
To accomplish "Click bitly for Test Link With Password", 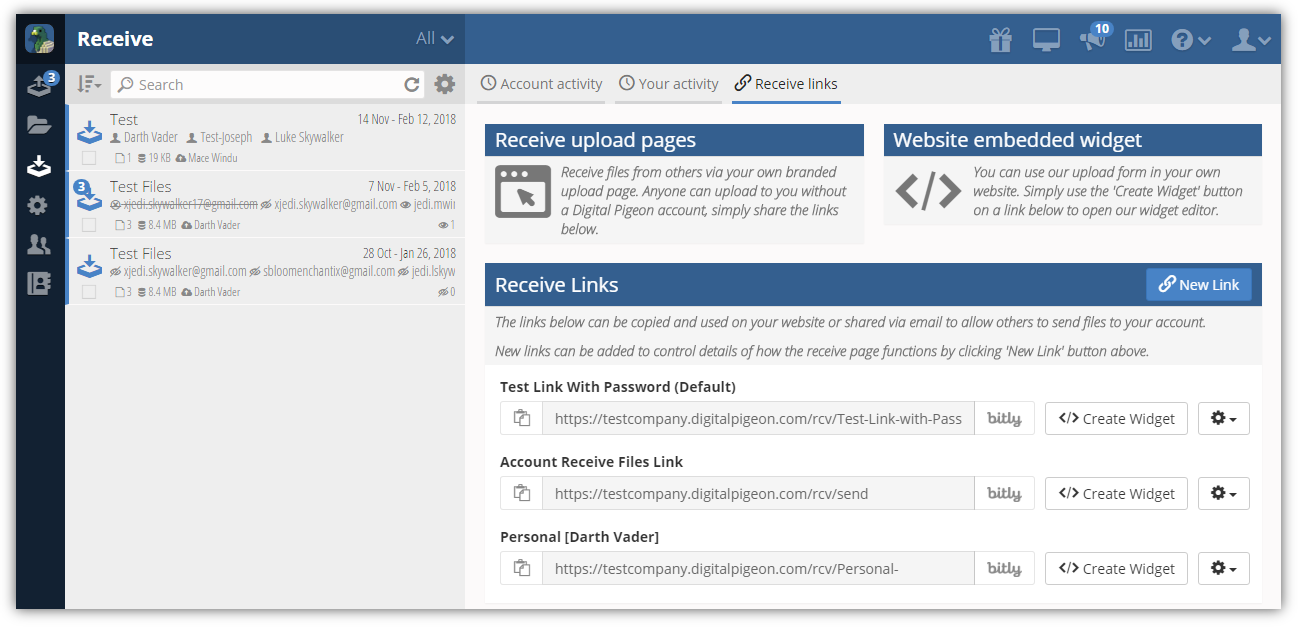I will click(x=1004, y=419).
